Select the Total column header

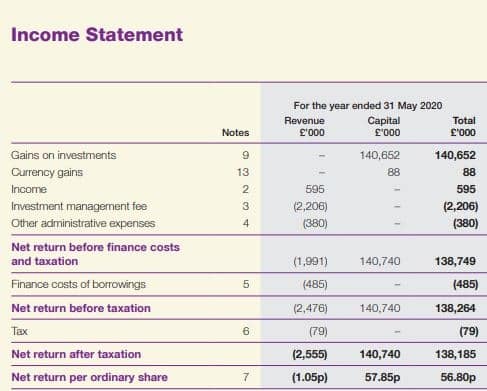463,126
